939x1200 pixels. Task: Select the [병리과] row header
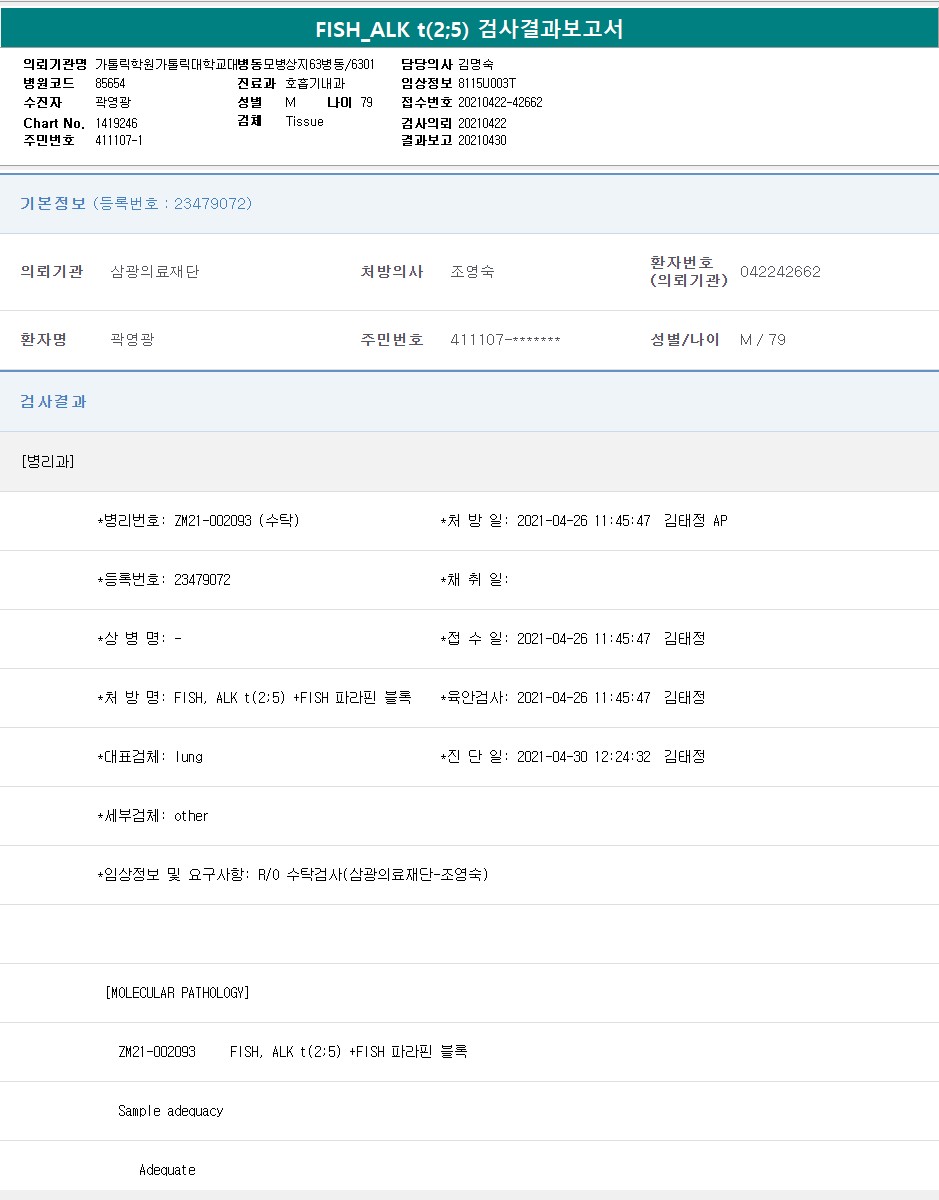pos(48,461)
